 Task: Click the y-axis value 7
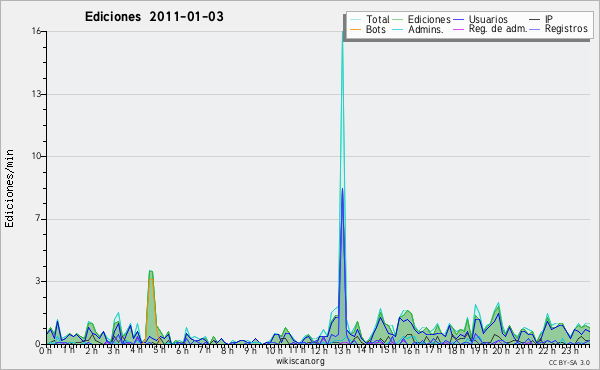(38, 219)
